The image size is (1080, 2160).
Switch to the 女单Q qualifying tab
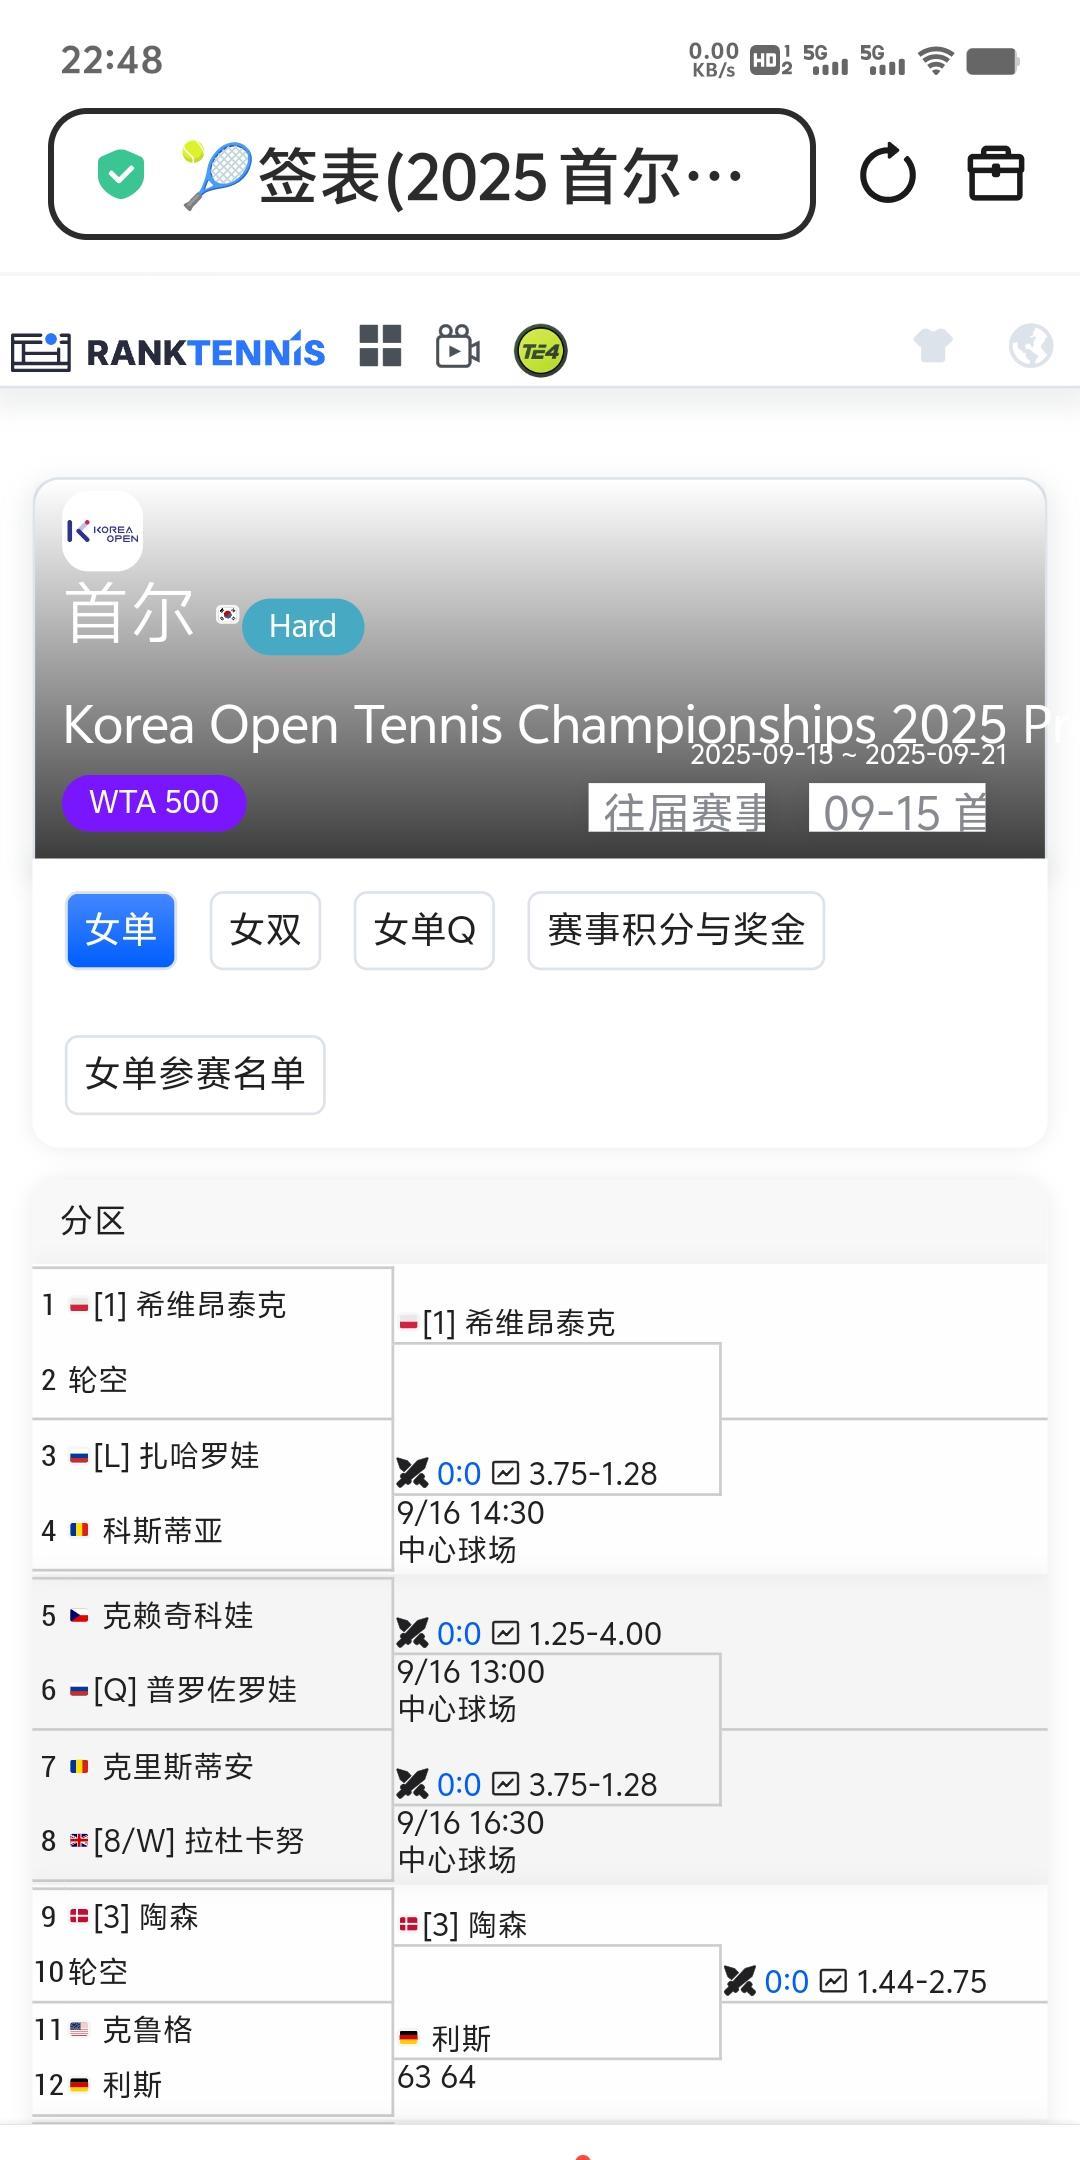424,930
